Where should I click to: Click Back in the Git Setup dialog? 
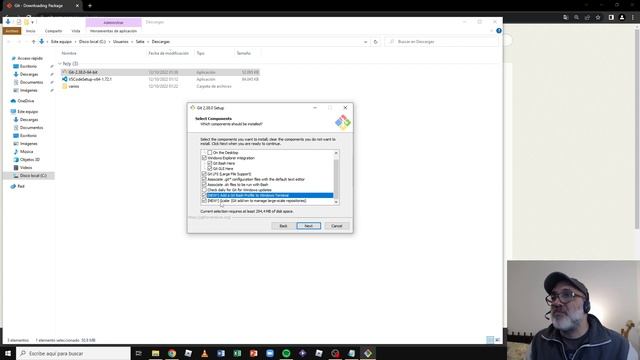click(283, 226)
